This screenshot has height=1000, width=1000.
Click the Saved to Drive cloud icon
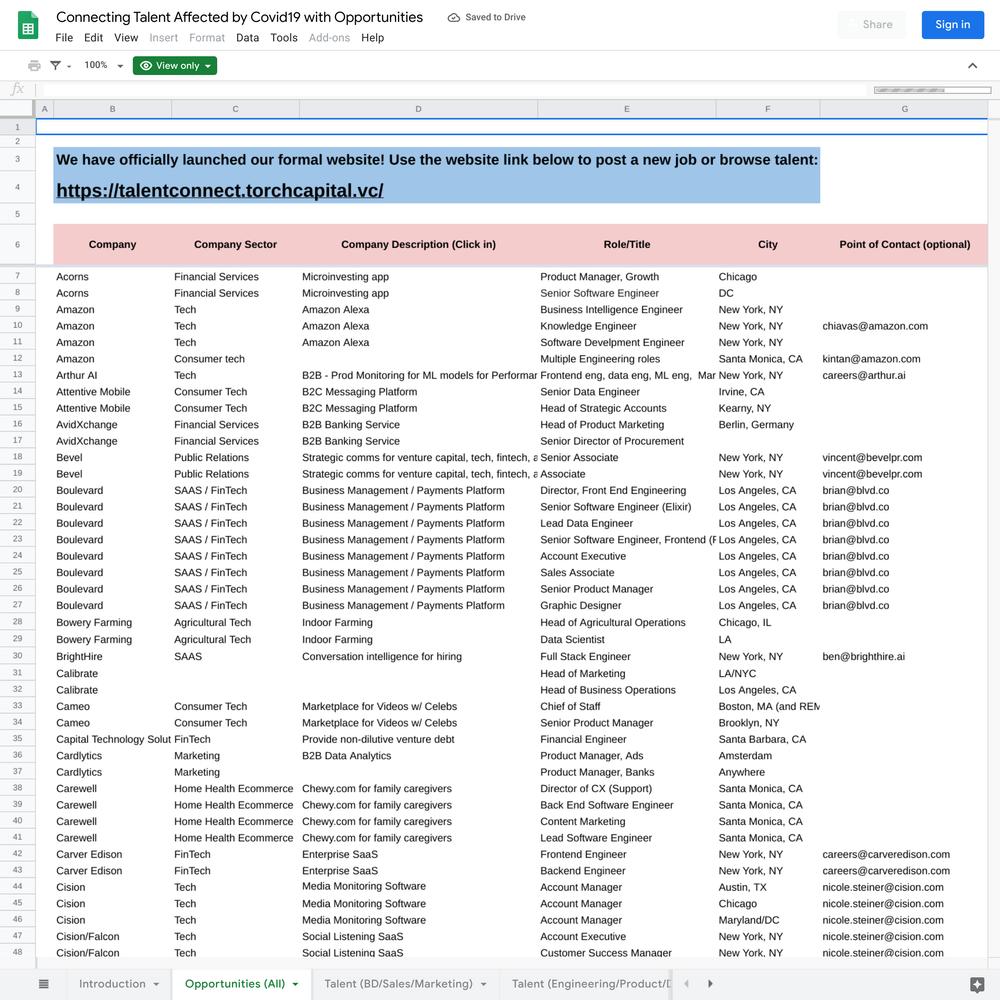click(453, 18)
